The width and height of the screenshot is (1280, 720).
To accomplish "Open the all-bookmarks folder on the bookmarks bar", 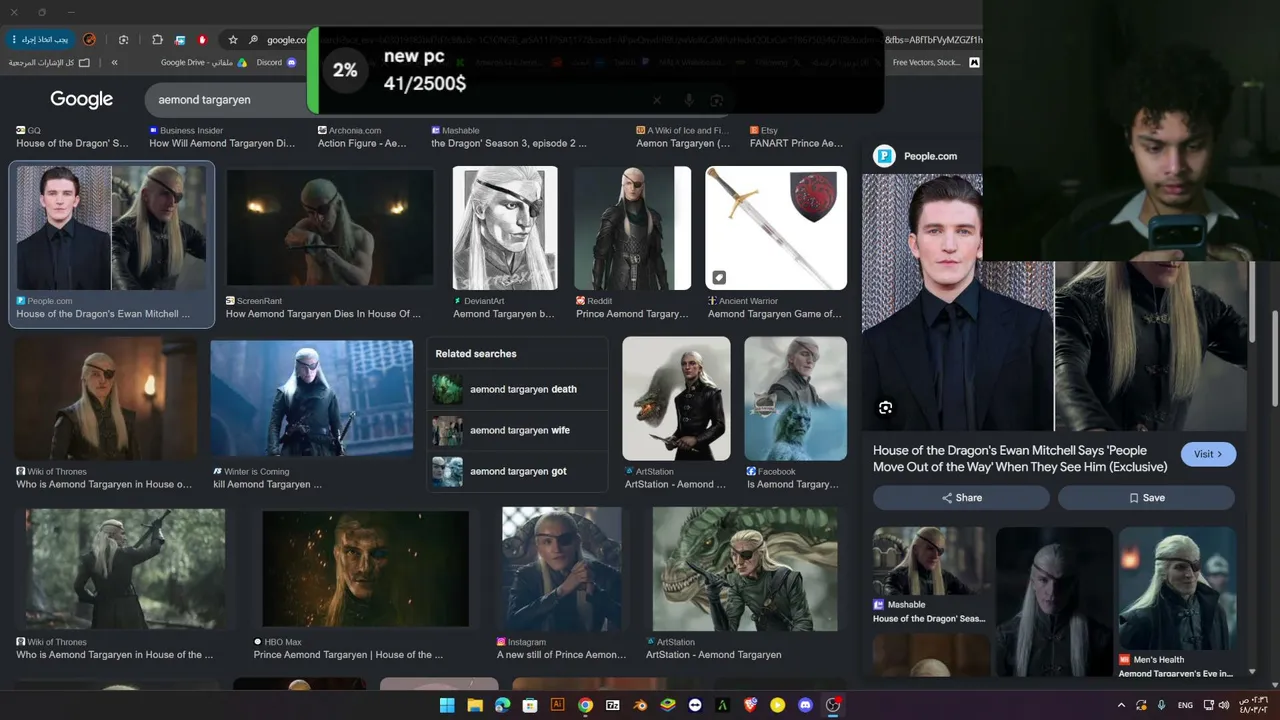I will click(x=49, y=62).
